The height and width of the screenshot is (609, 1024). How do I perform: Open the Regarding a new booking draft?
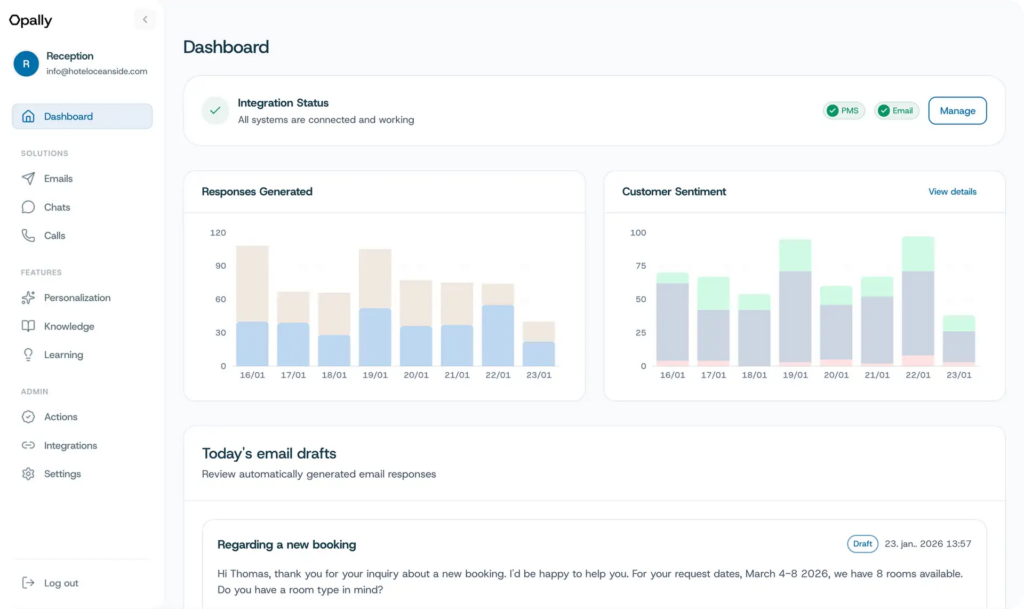click(x=287, y=544)
